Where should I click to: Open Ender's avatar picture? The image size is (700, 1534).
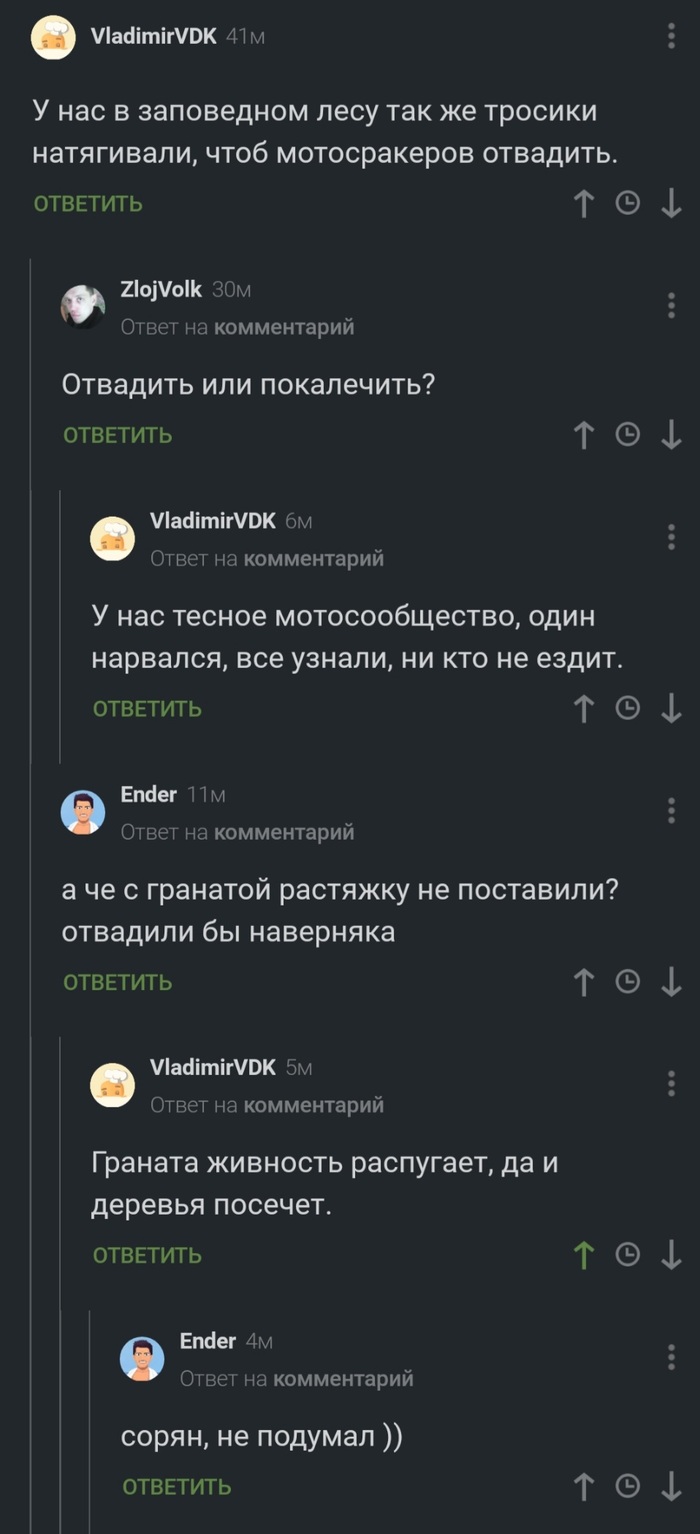point(86,811)
